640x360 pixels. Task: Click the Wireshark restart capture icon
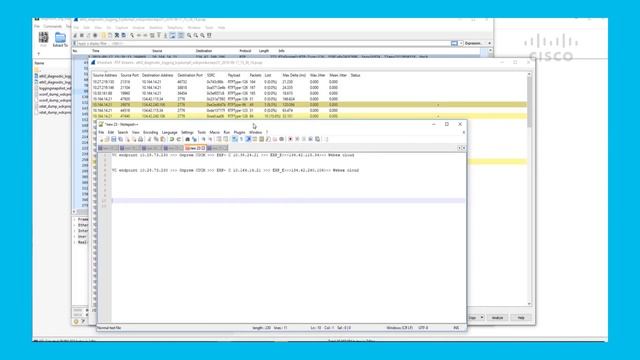(x=88, y=36)
